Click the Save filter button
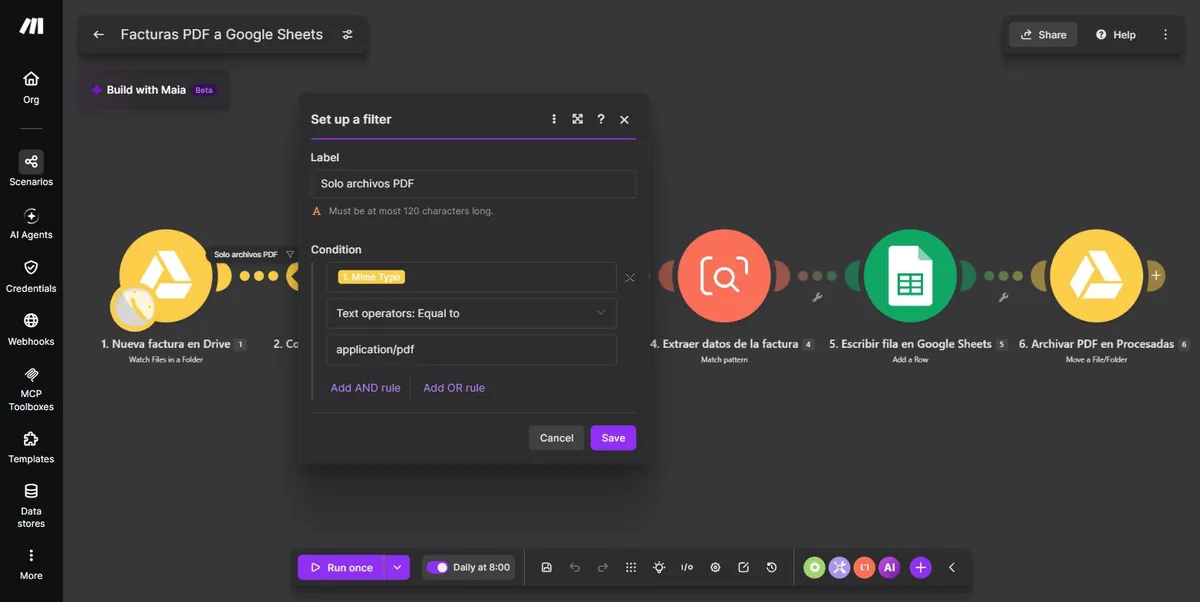The height and width of the screenshot is (602, 1200). [613, 438]
